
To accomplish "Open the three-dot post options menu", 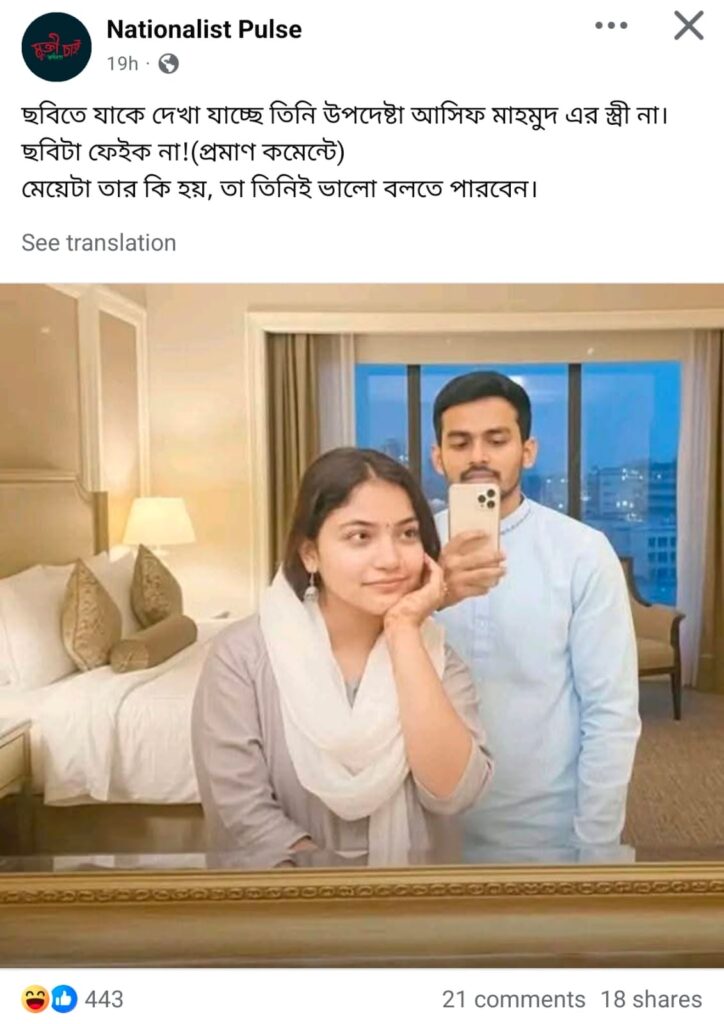I will (611, 25).
